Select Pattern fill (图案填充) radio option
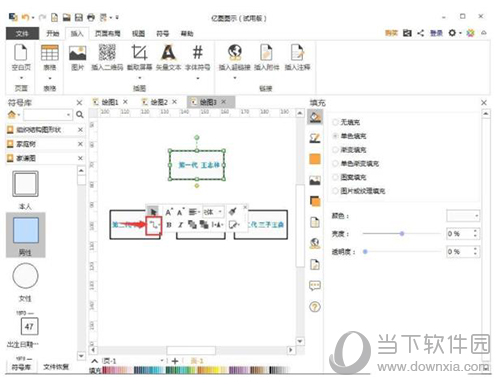Image resolution: width=500 pixels, height=385 pixels. coord(335,177)
